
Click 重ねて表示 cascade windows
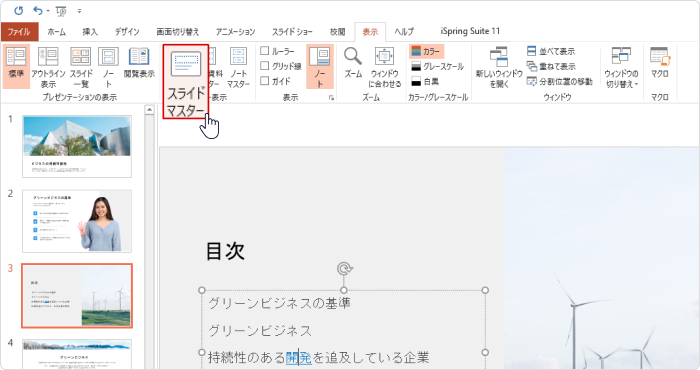[551, 66]
